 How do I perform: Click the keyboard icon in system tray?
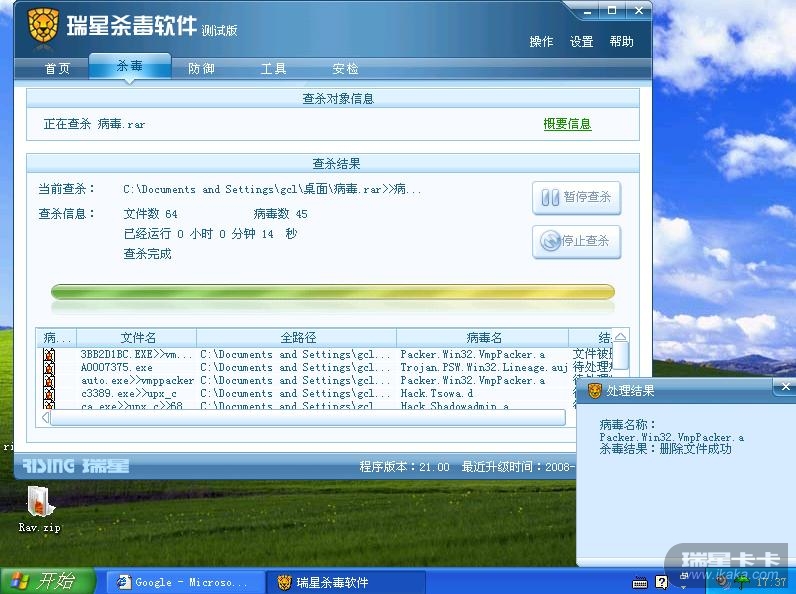[x=640, y=582]
